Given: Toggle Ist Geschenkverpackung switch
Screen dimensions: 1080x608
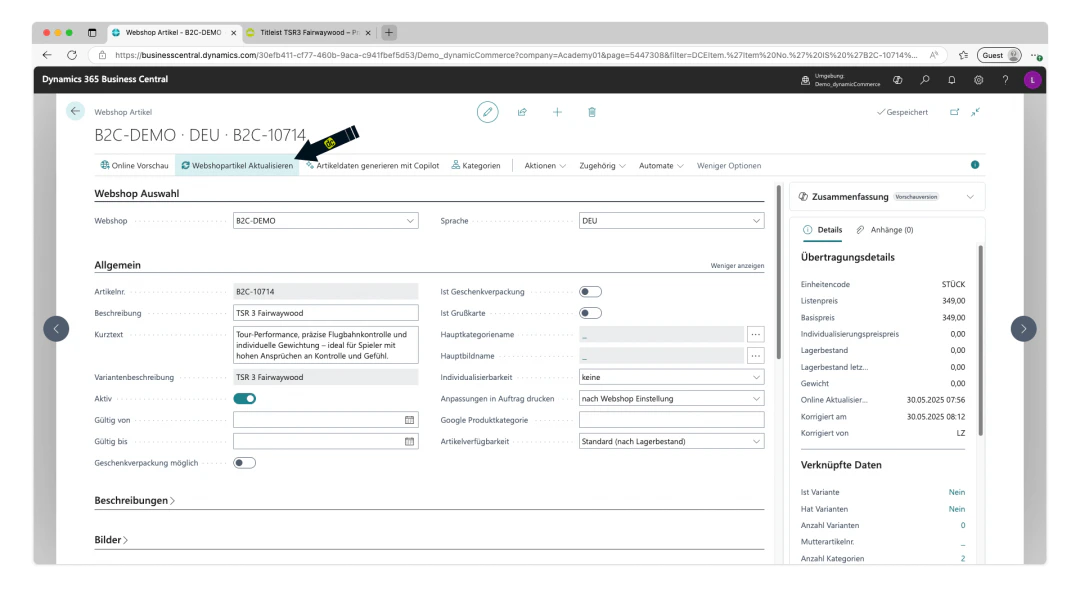Looking at the screenshot, I should (590, 291).
